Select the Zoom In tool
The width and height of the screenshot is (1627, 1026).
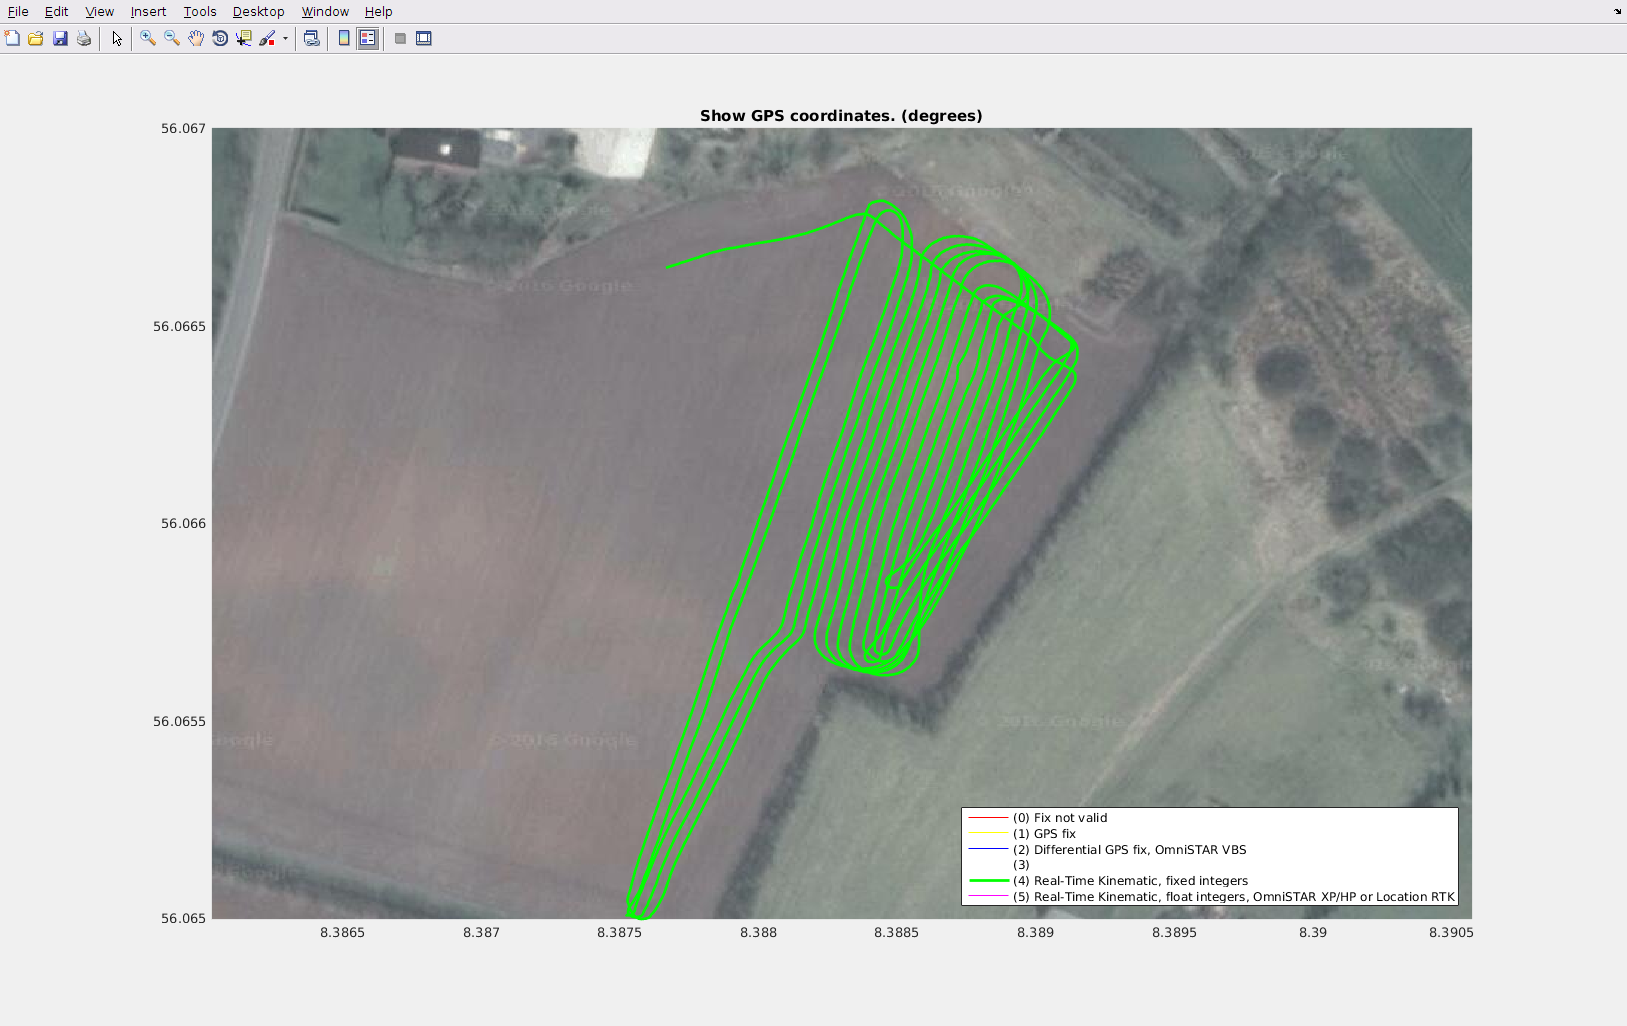[148, 38]
